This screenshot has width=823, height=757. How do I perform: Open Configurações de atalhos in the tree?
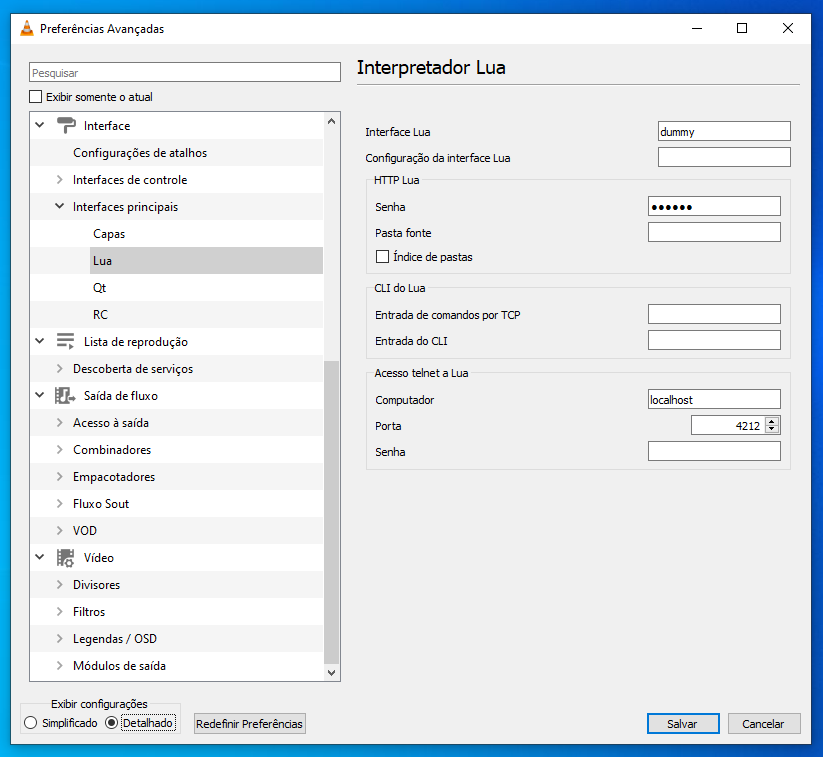click(140, 153)
